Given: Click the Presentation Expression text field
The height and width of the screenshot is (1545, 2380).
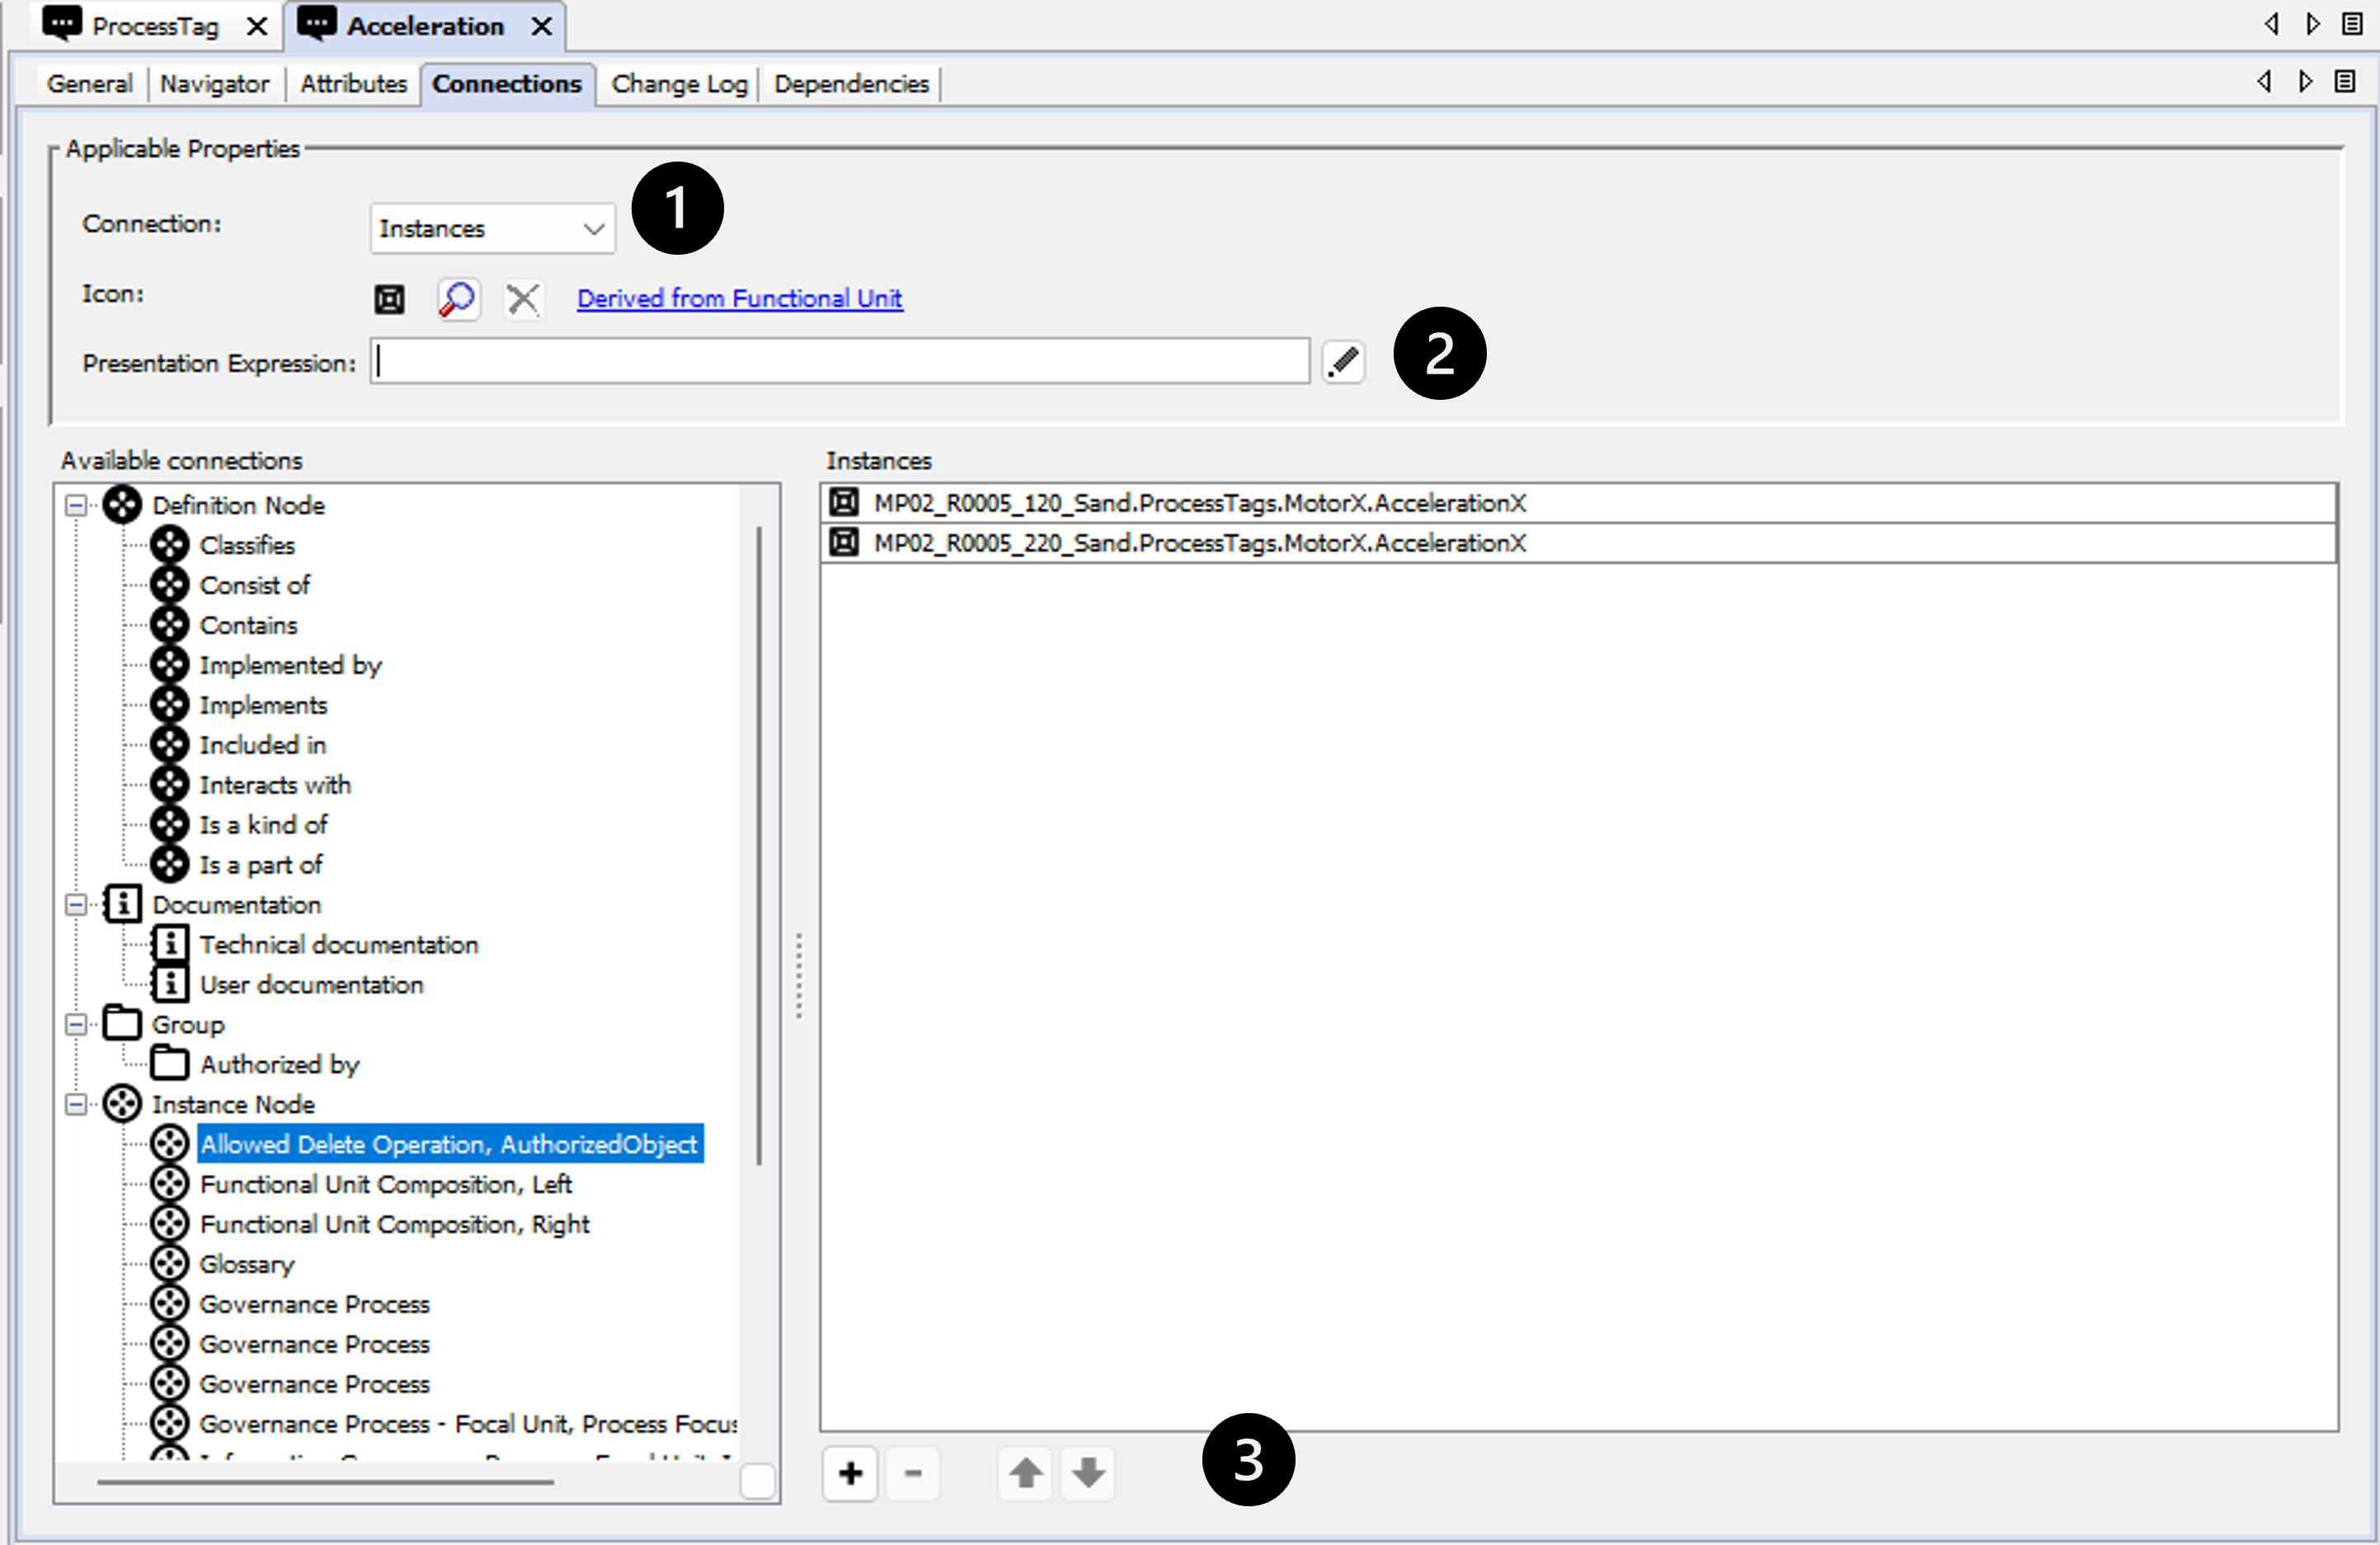Looking at the screenshot, I should click(840, 361).
